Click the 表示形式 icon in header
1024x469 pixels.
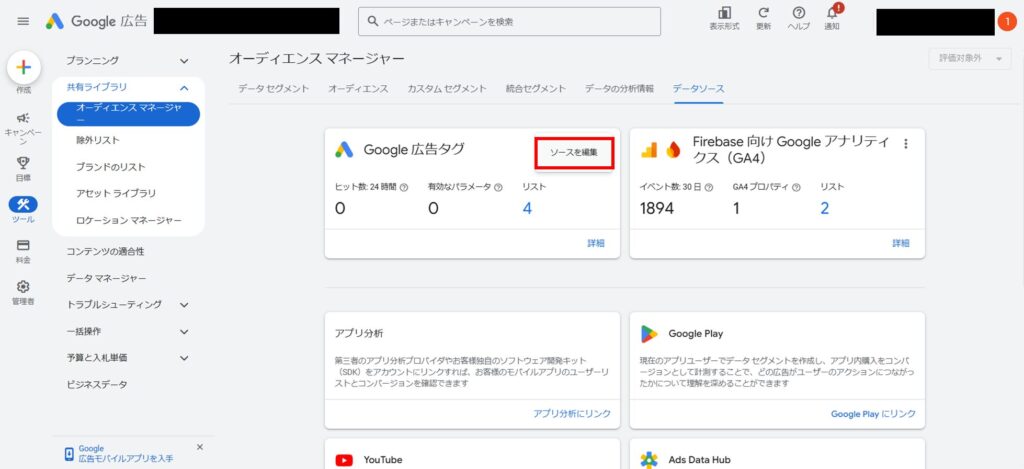point(724,13)
